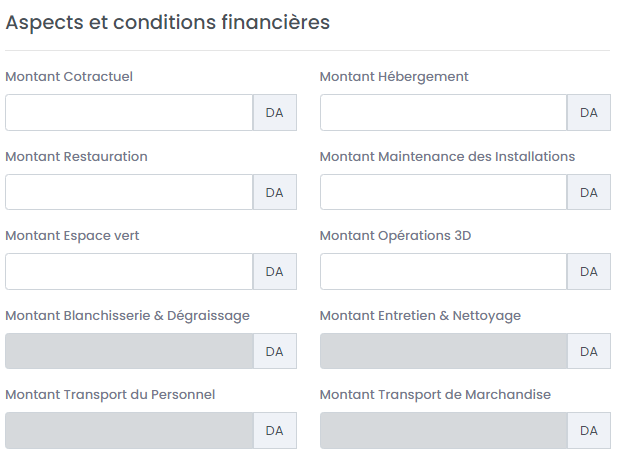Click the DA suffix beside Montant Hébergement
Viewport: 618px width, 464px height.
589,113
